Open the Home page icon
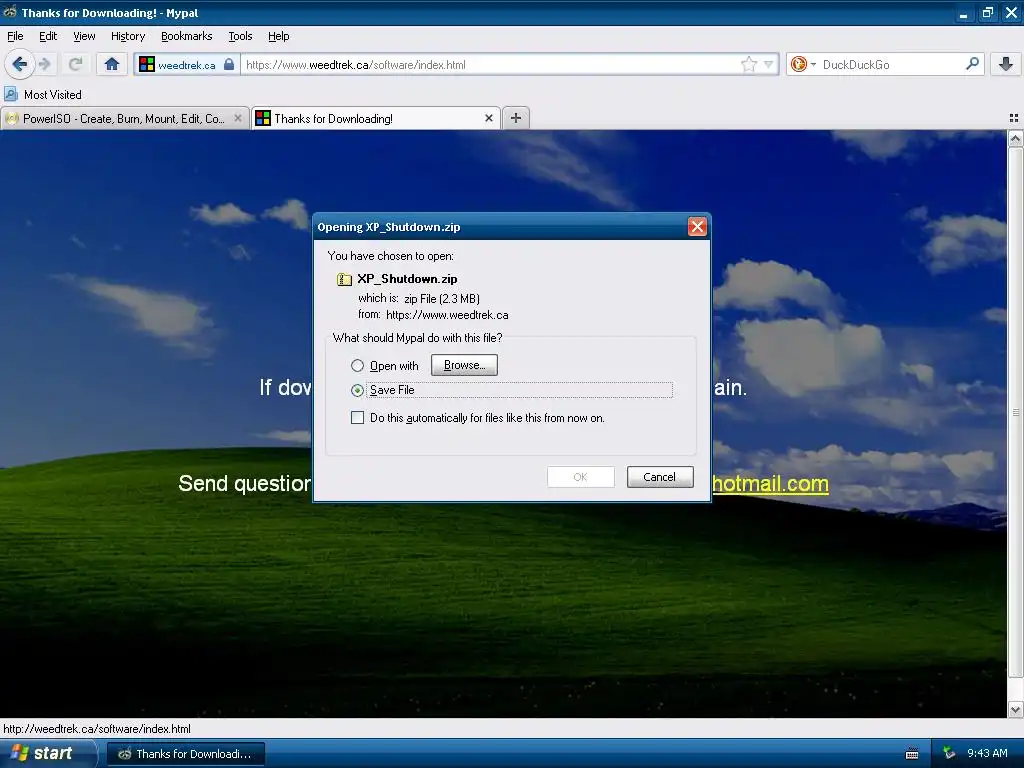Screen dimensions: 1024x768 112,64
